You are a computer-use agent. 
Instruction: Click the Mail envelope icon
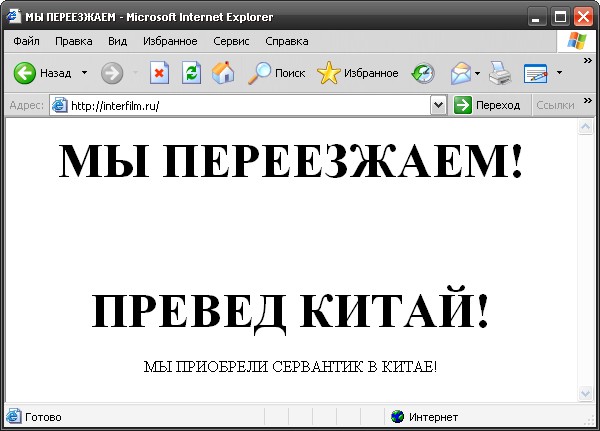pyautogui.click(x=461, y=73)
